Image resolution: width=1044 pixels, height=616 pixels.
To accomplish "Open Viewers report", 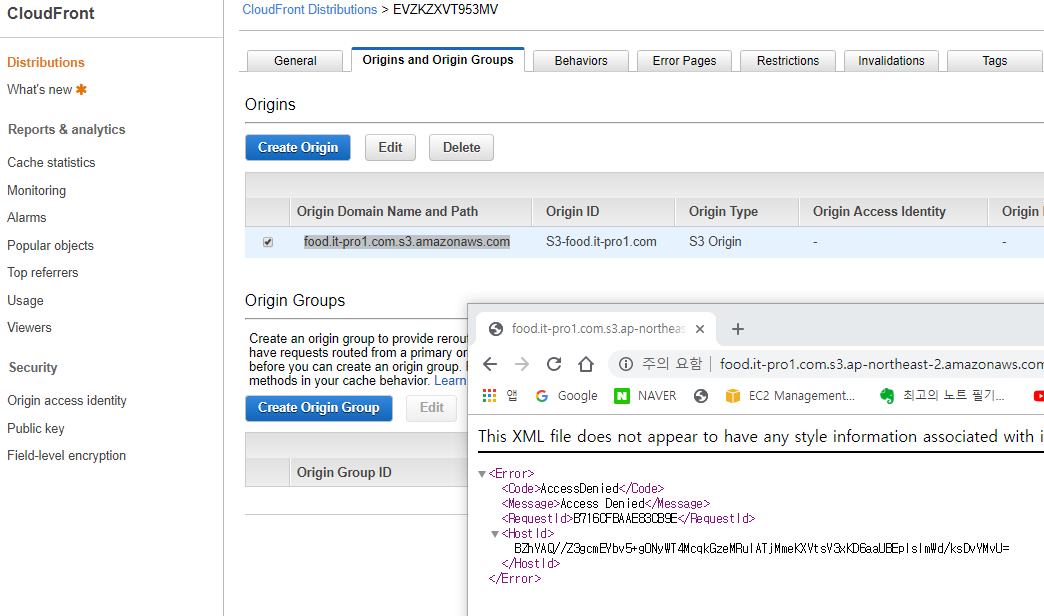I will pos(29,327).
